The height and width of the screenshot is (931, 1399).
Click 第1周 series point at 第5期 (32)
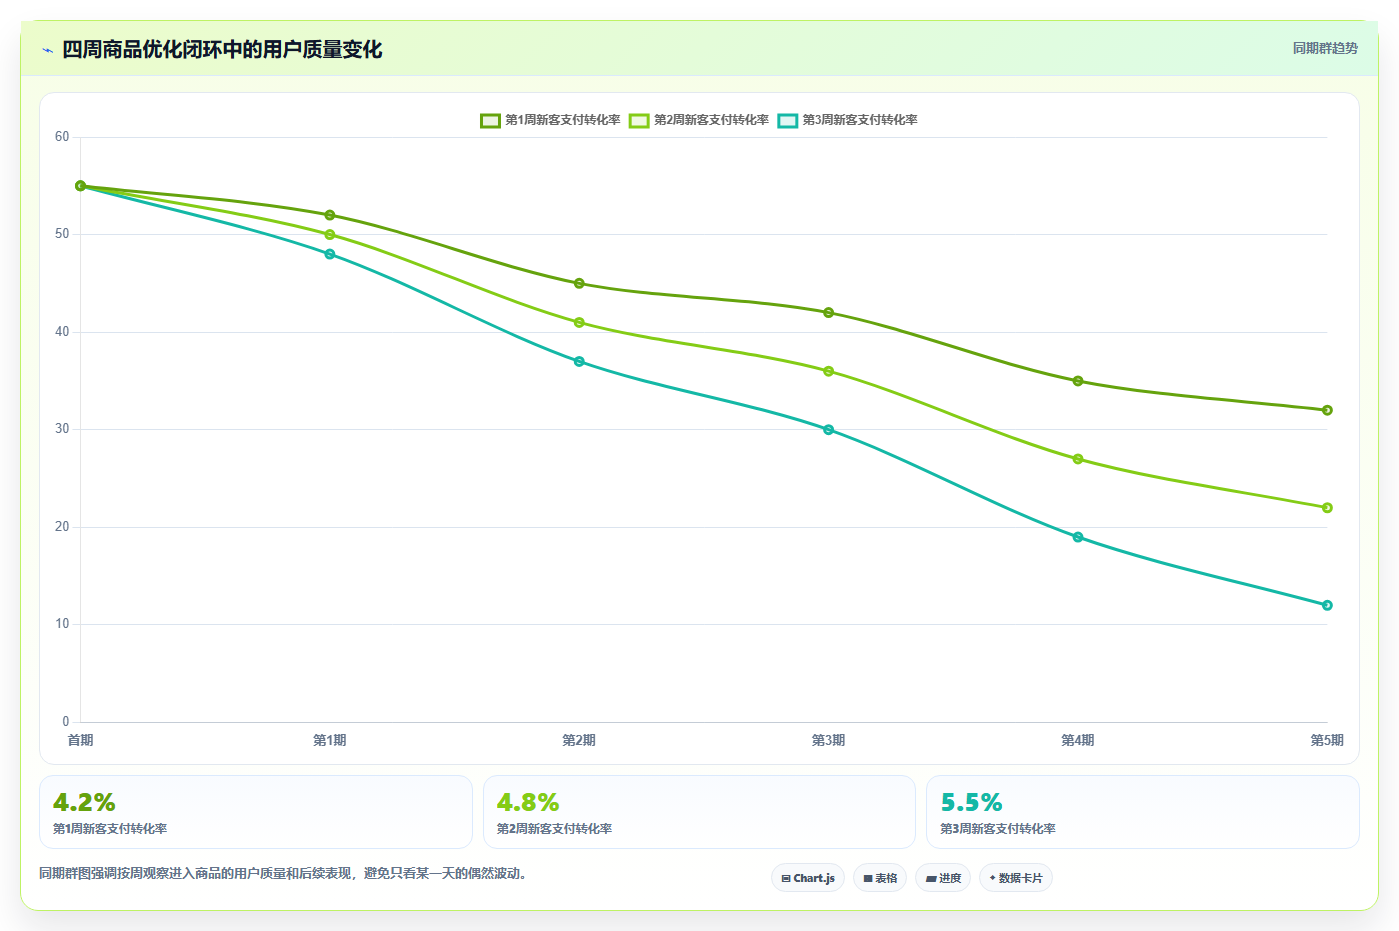coord(1327,410)
